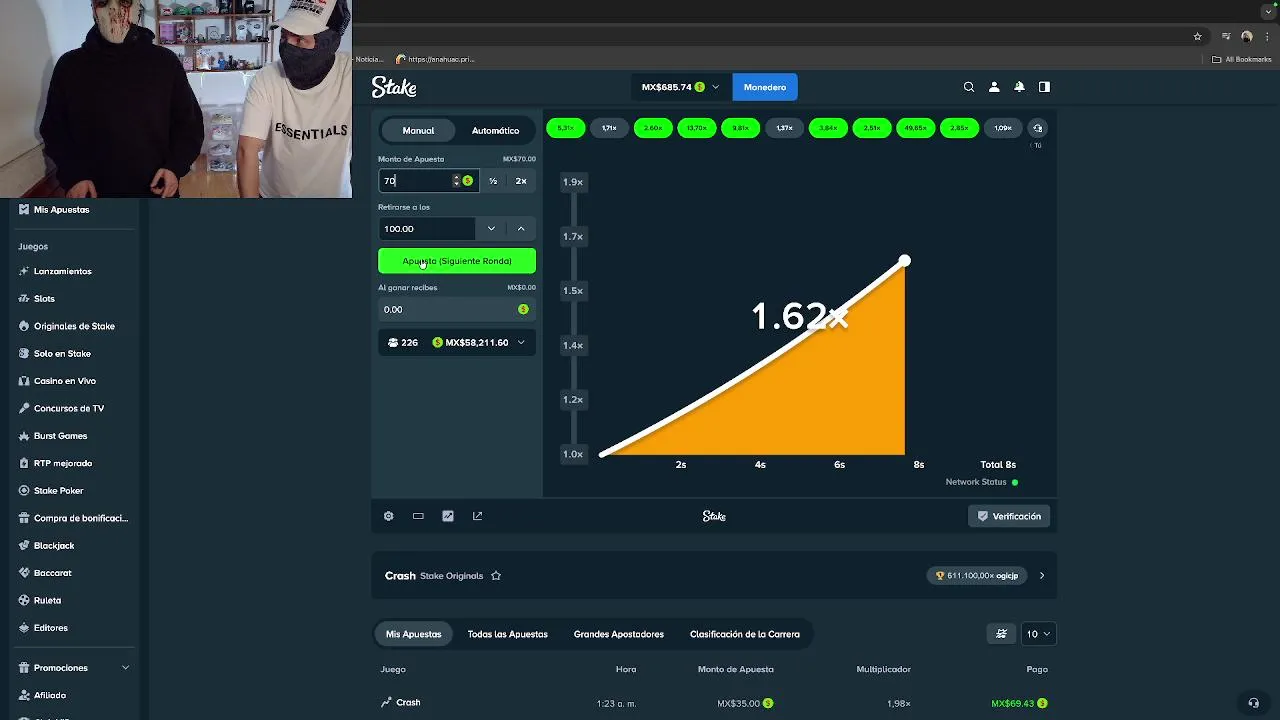Click the browser bookmark star icon
This screenshot has height=720, width=1280.
(1197, 36)
